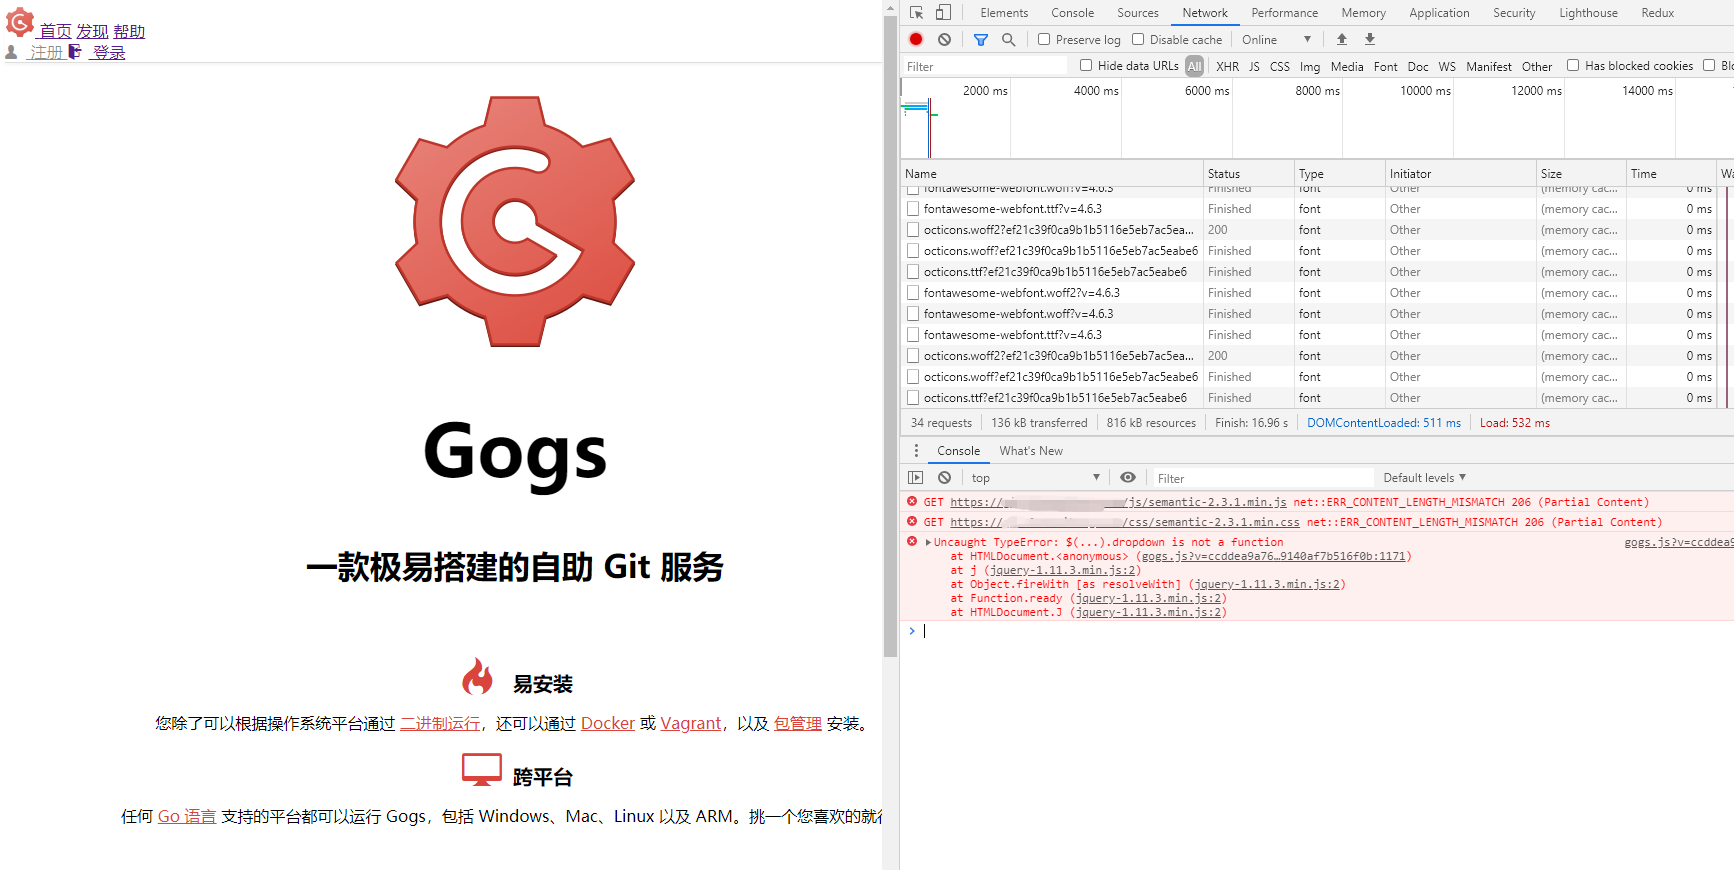Click the import HAR upload icon
The height and width of the screenshot is (870, 1734).
click(1342, 40)
